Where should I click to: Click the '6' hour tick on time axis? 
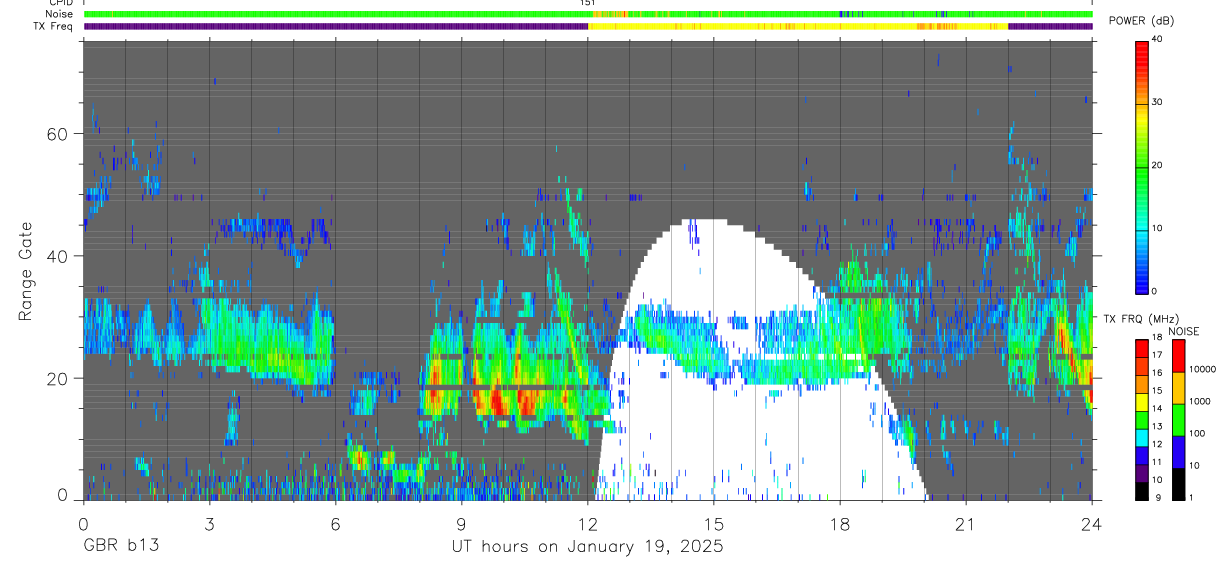(335, 525)
